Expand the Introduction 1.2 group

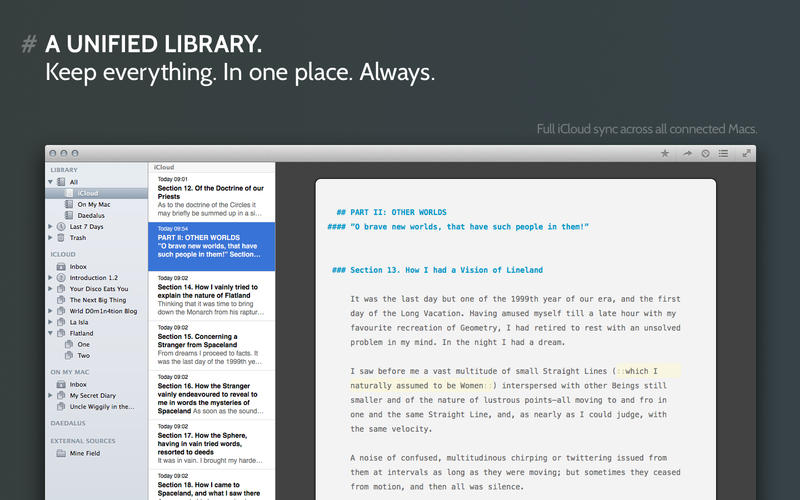pos(51,278)
